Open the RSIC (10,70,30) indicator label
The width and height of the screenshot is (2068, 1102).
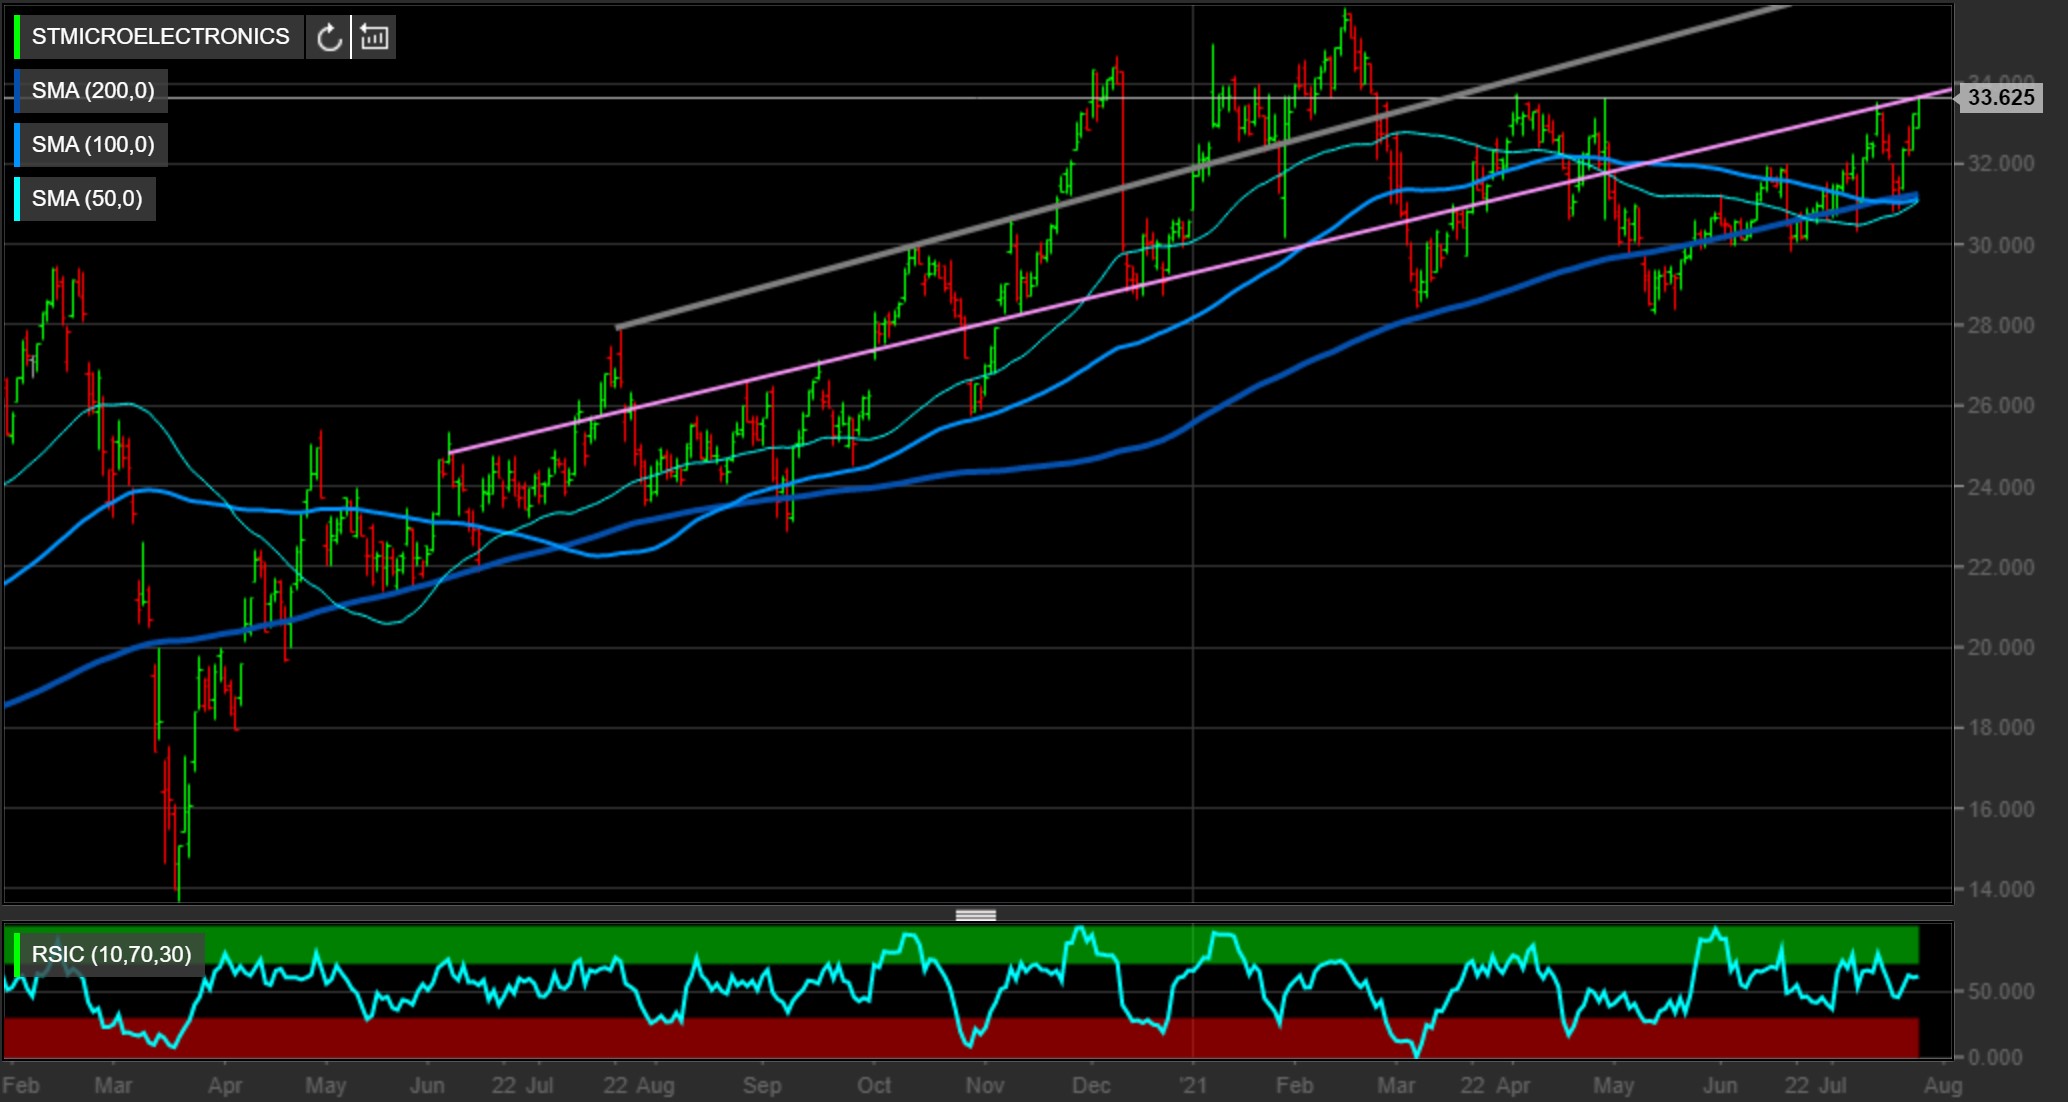coord(111,954)
